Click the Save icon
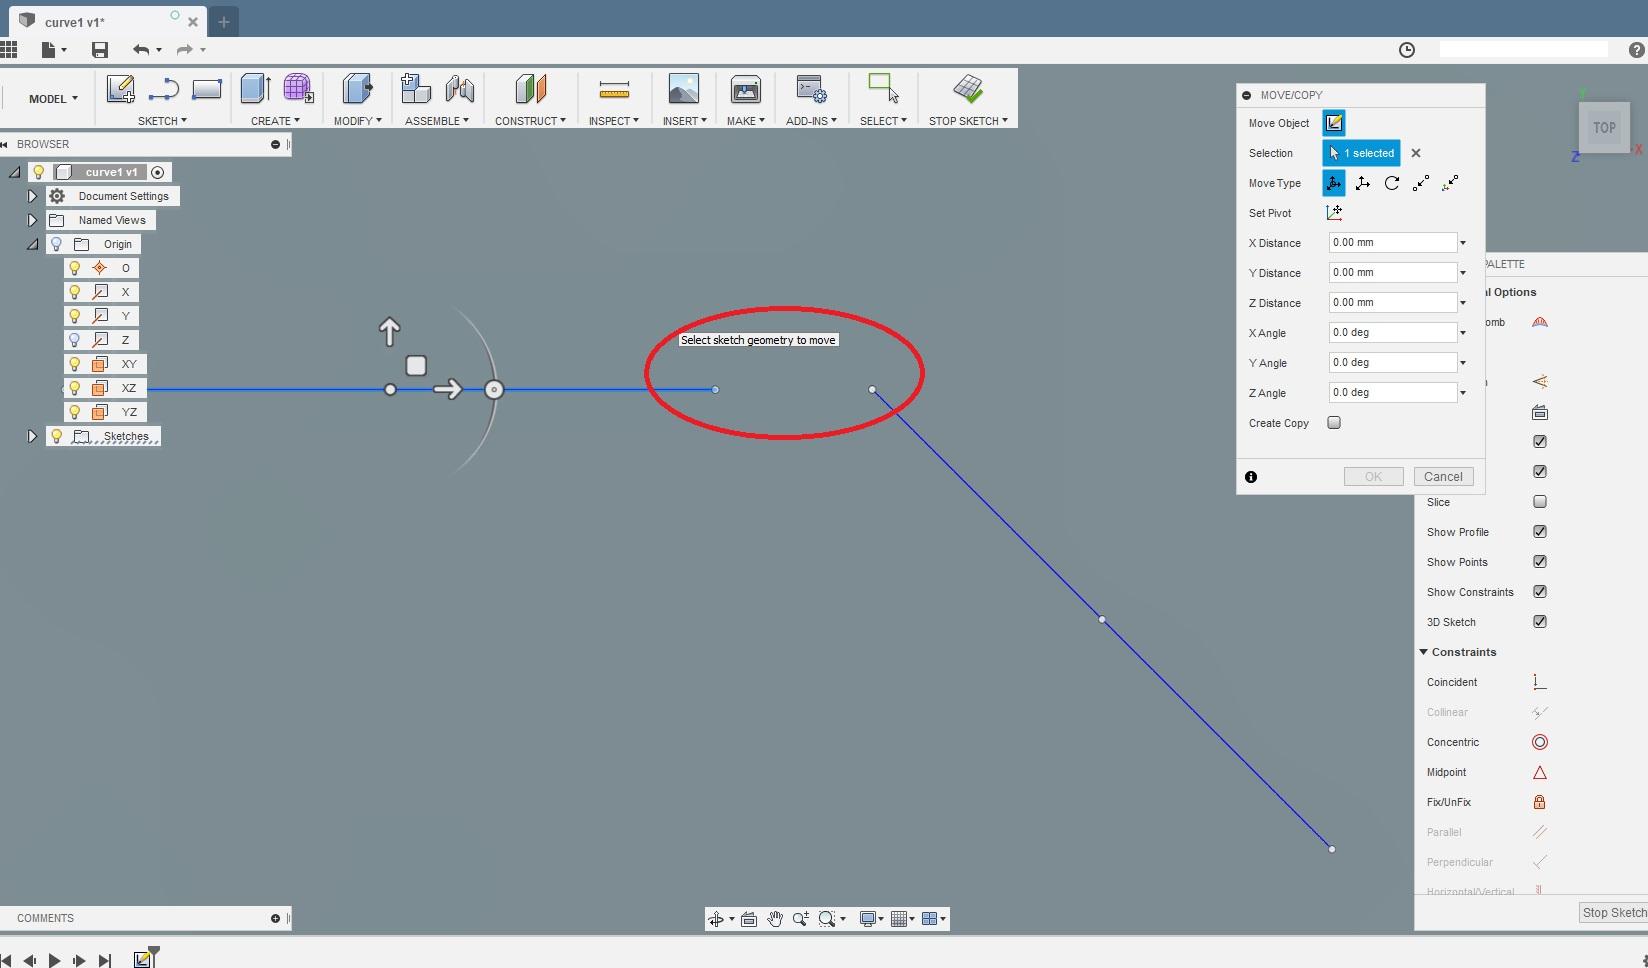The width and height of the screenshot is (1648, 968). point(99,49)
